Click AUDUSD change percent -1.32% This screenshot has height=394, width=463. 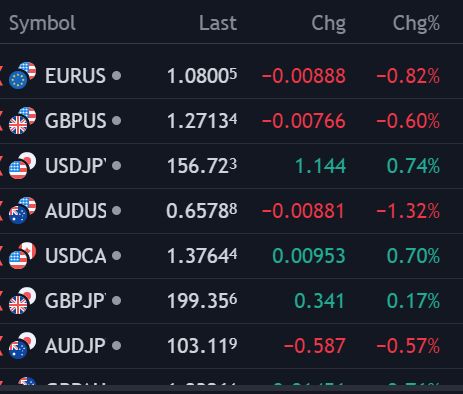tap(408, 211)
